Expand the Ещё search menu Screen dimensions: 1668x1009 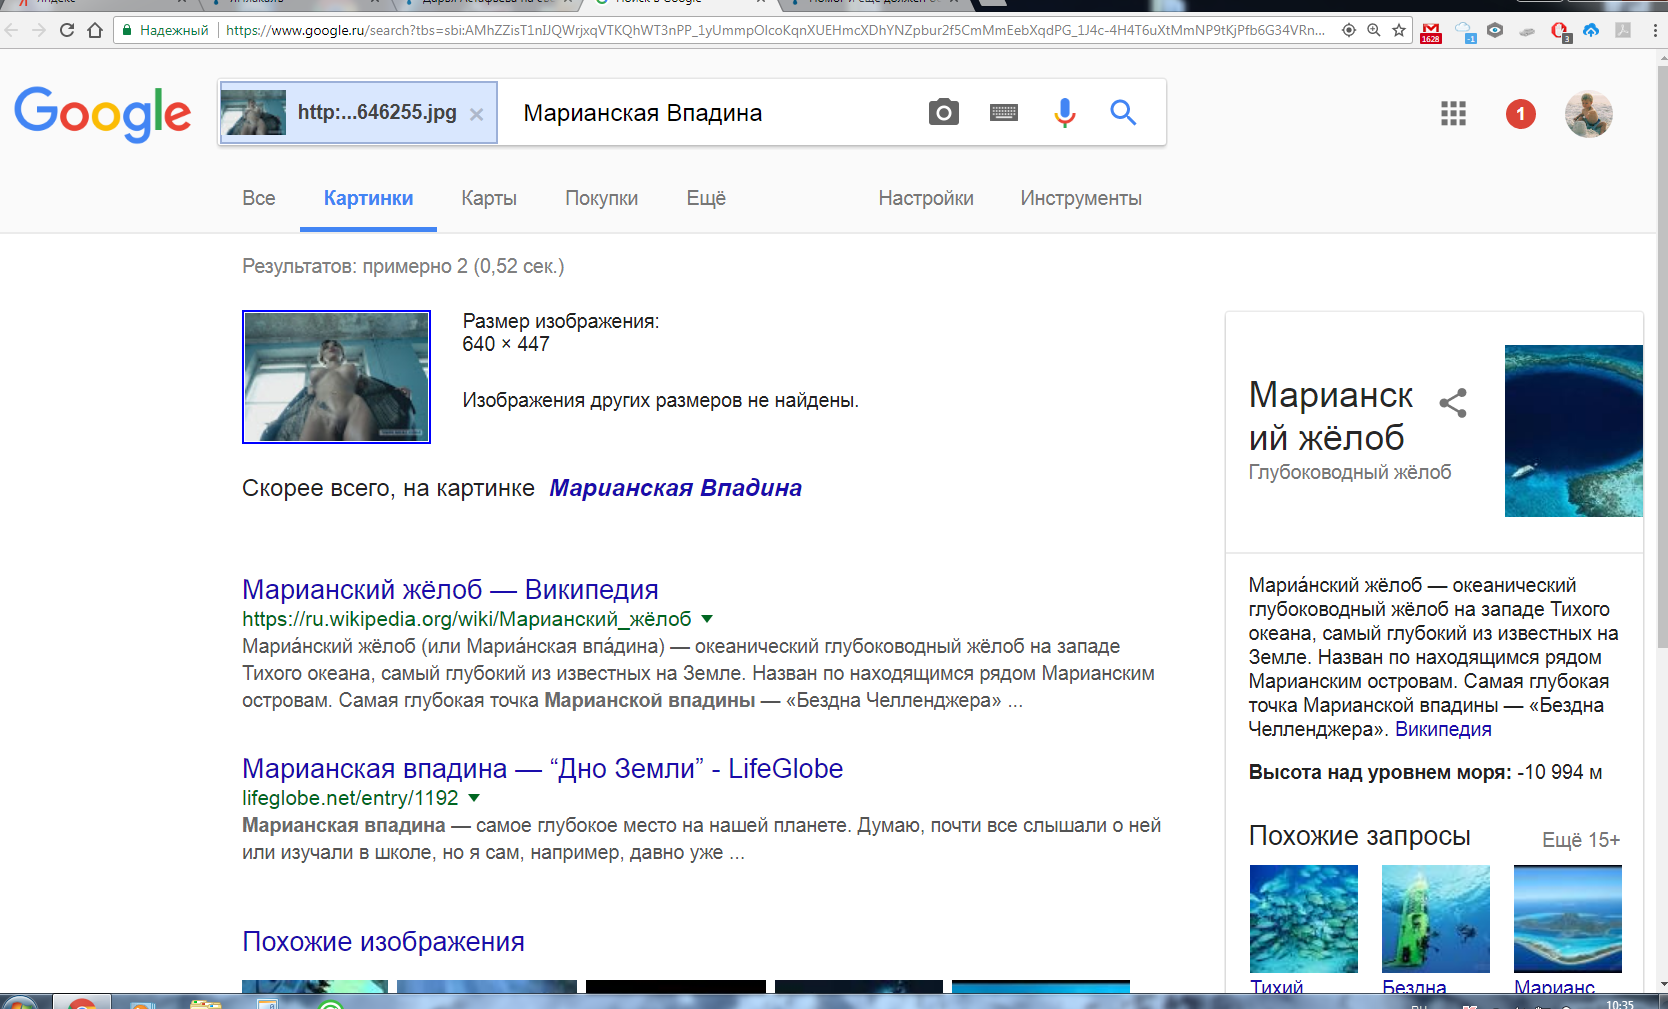(706, 198)
